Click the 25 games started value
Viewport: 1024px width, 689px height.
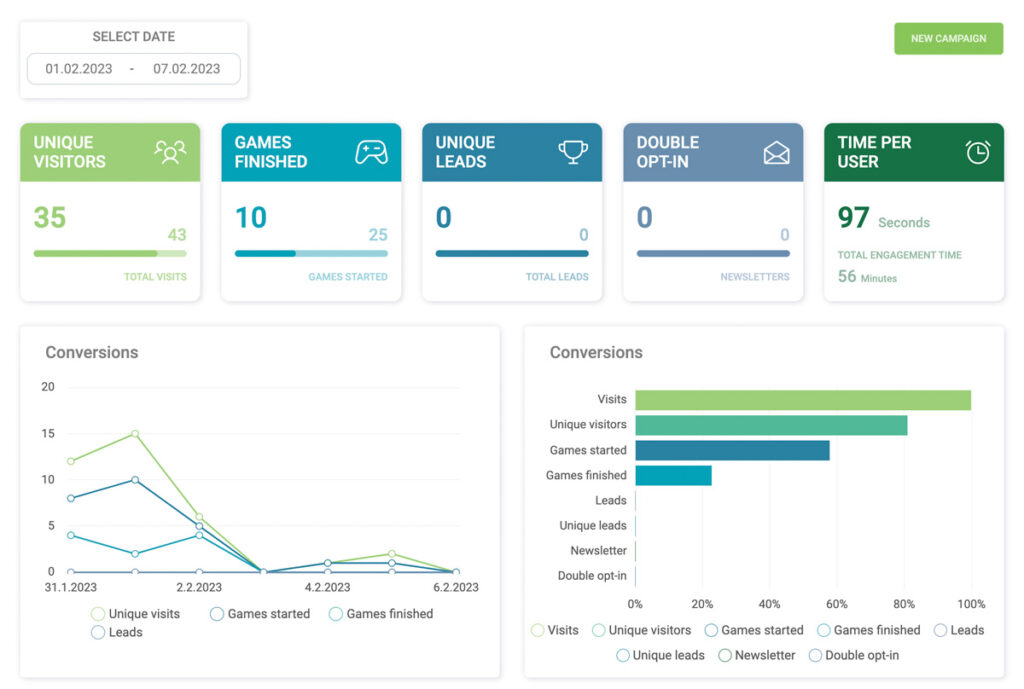(x=378, y=234)
